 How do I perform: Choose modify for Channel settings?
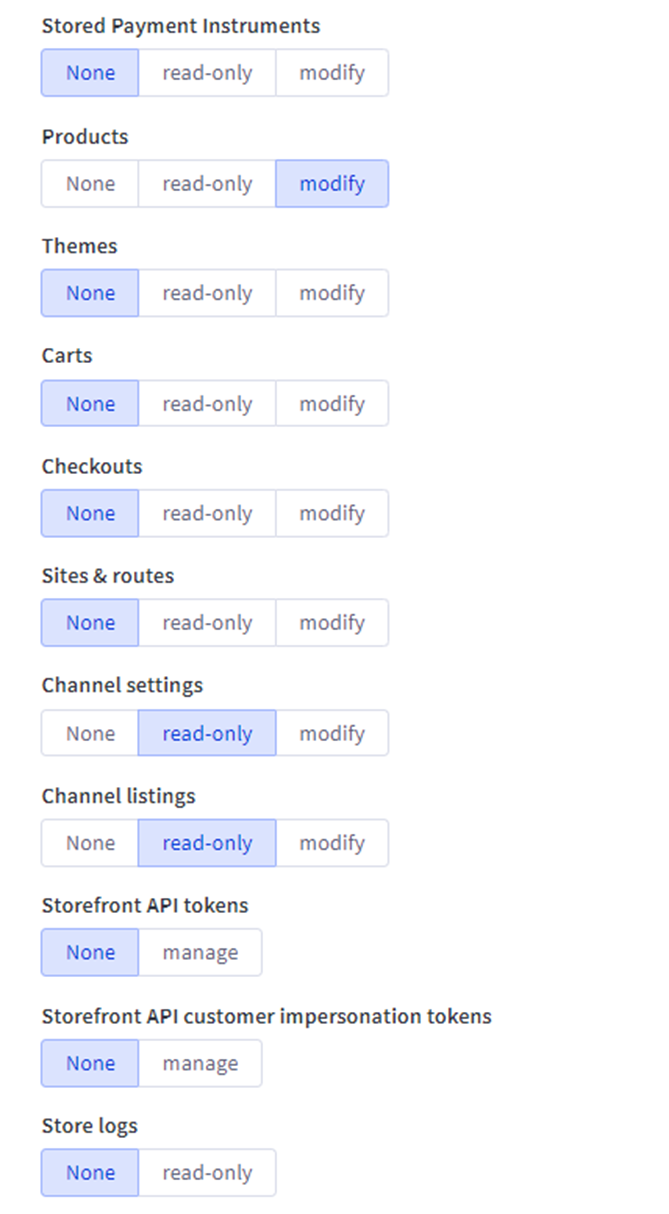coord(332,734)
